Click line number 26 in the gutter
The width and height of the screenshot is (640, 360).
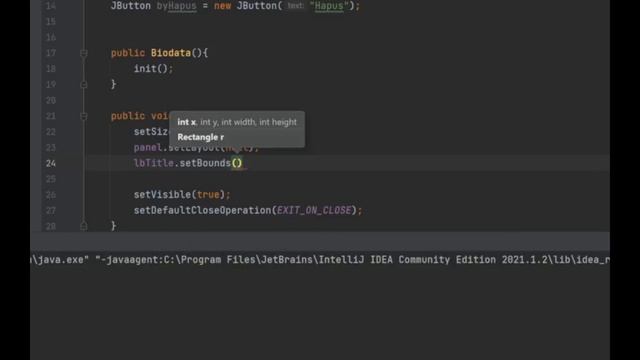click(x=51, y=195)
